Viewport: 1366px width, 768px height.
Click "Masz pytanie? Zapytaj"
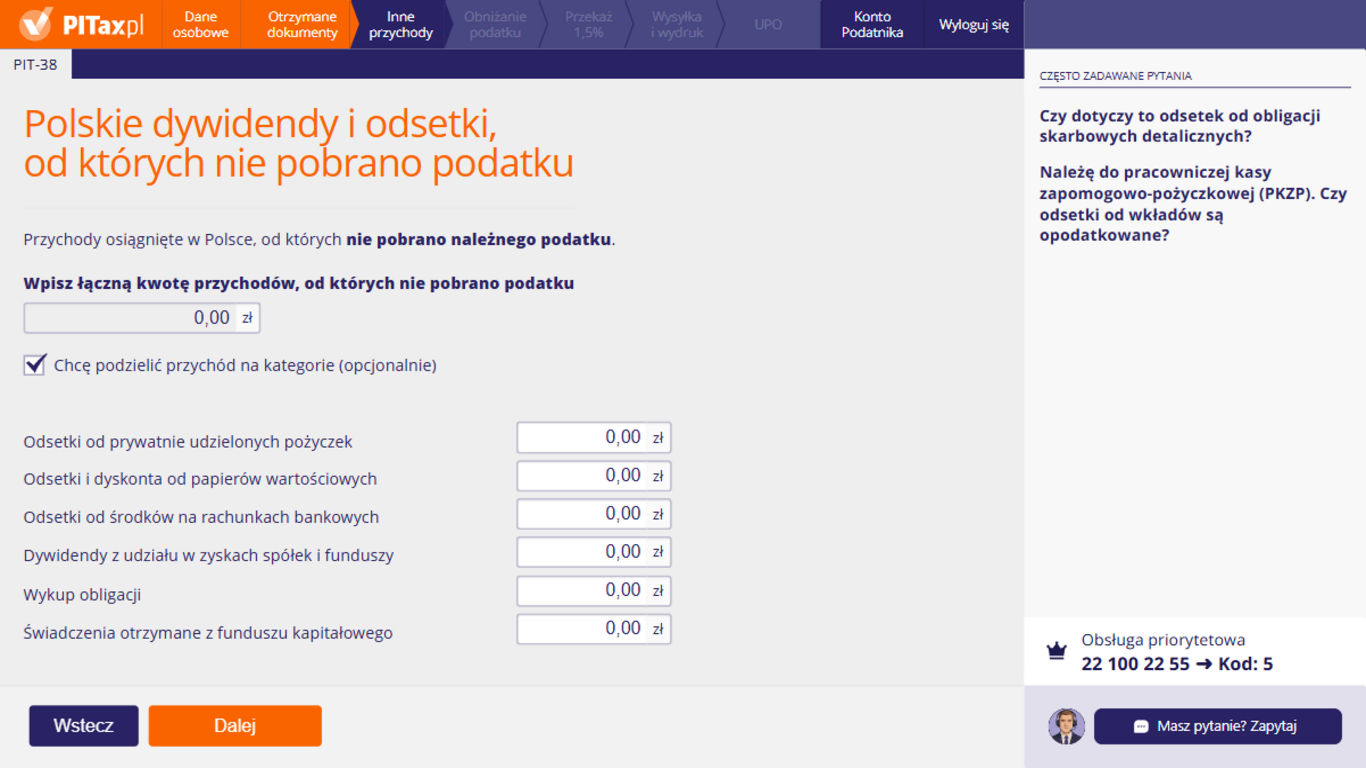tap(1218, 727)
